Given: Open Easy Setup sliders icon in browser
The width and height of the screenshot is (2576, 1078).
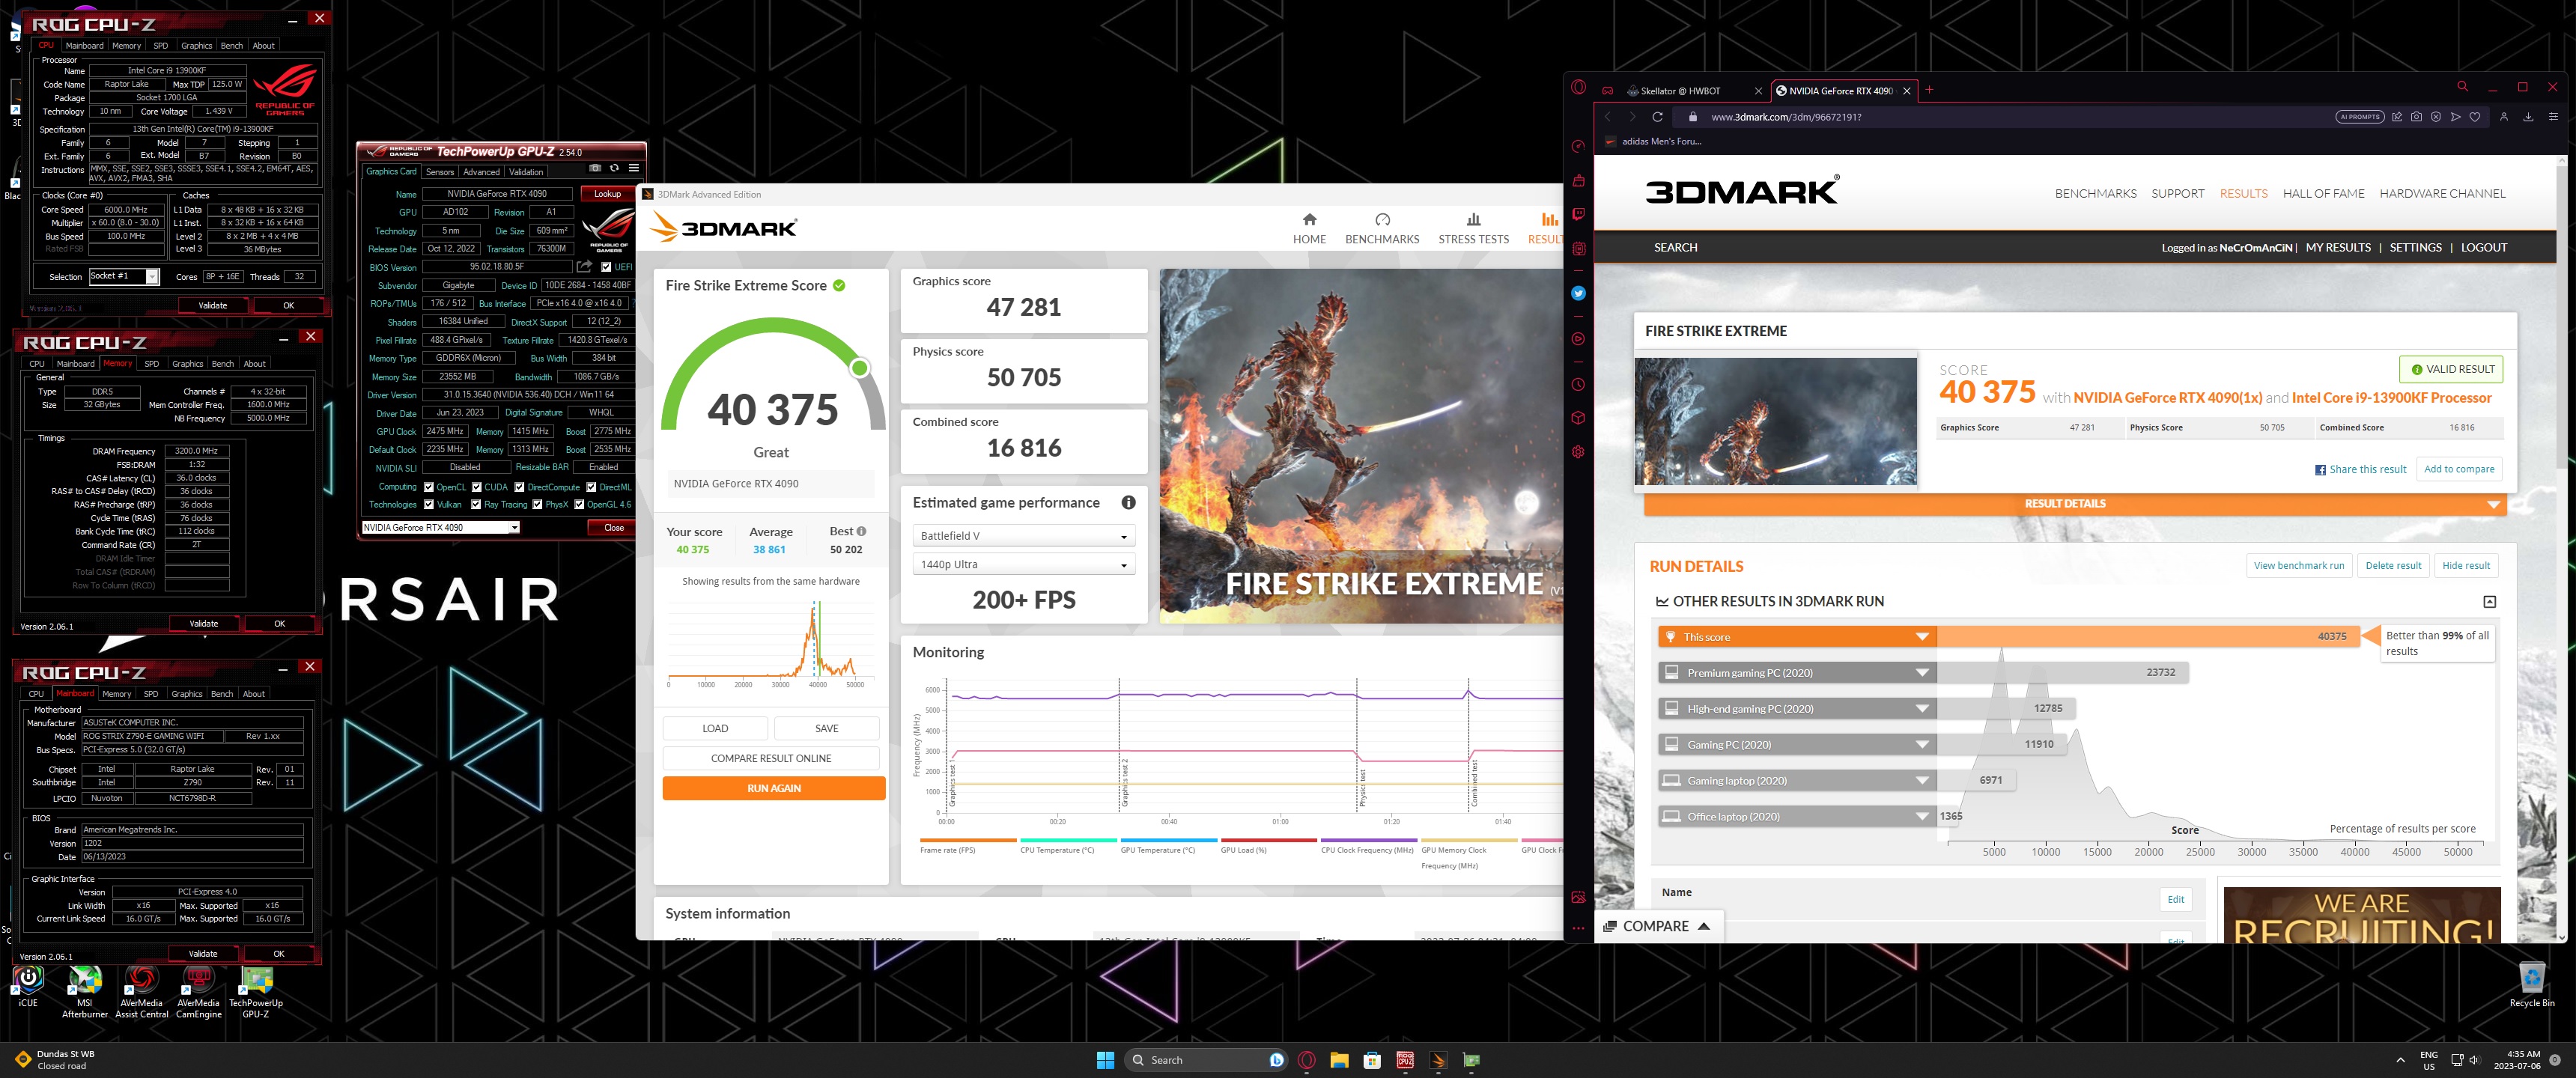Looking at the screenshot, I should (2553, 117).
